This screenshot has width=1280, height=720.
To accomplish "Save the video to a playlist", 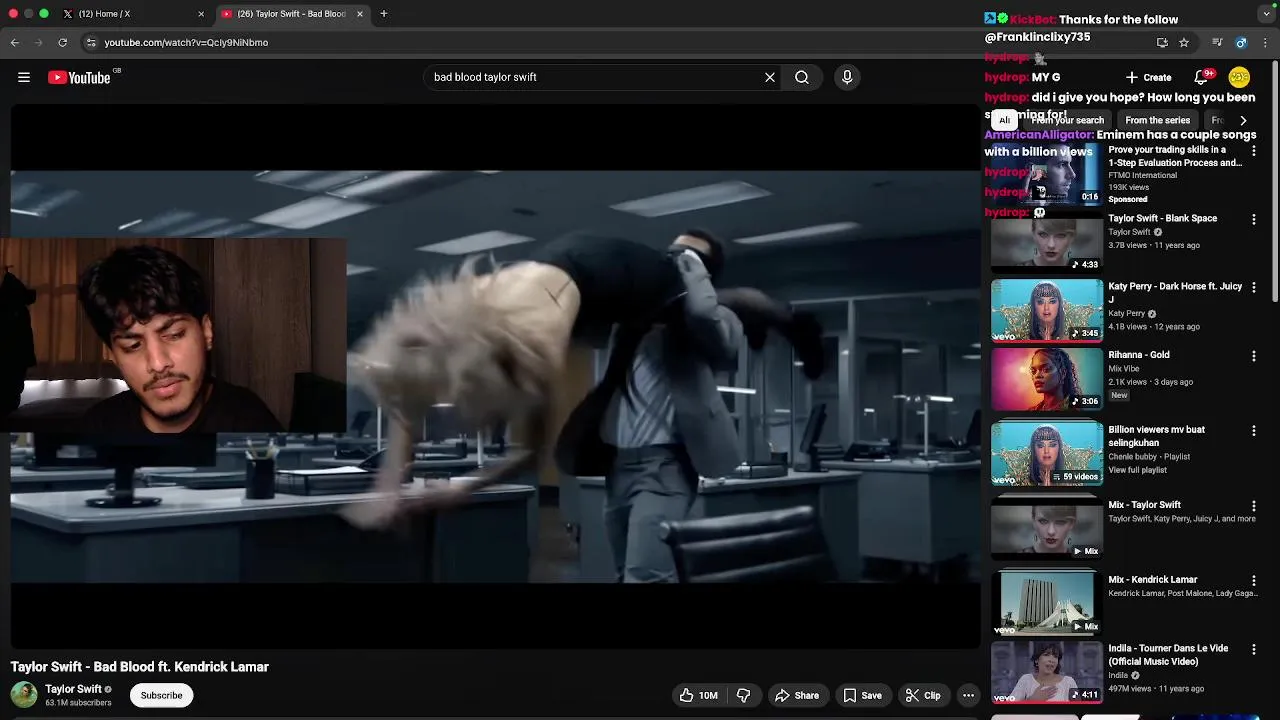I will coord(862,695).
